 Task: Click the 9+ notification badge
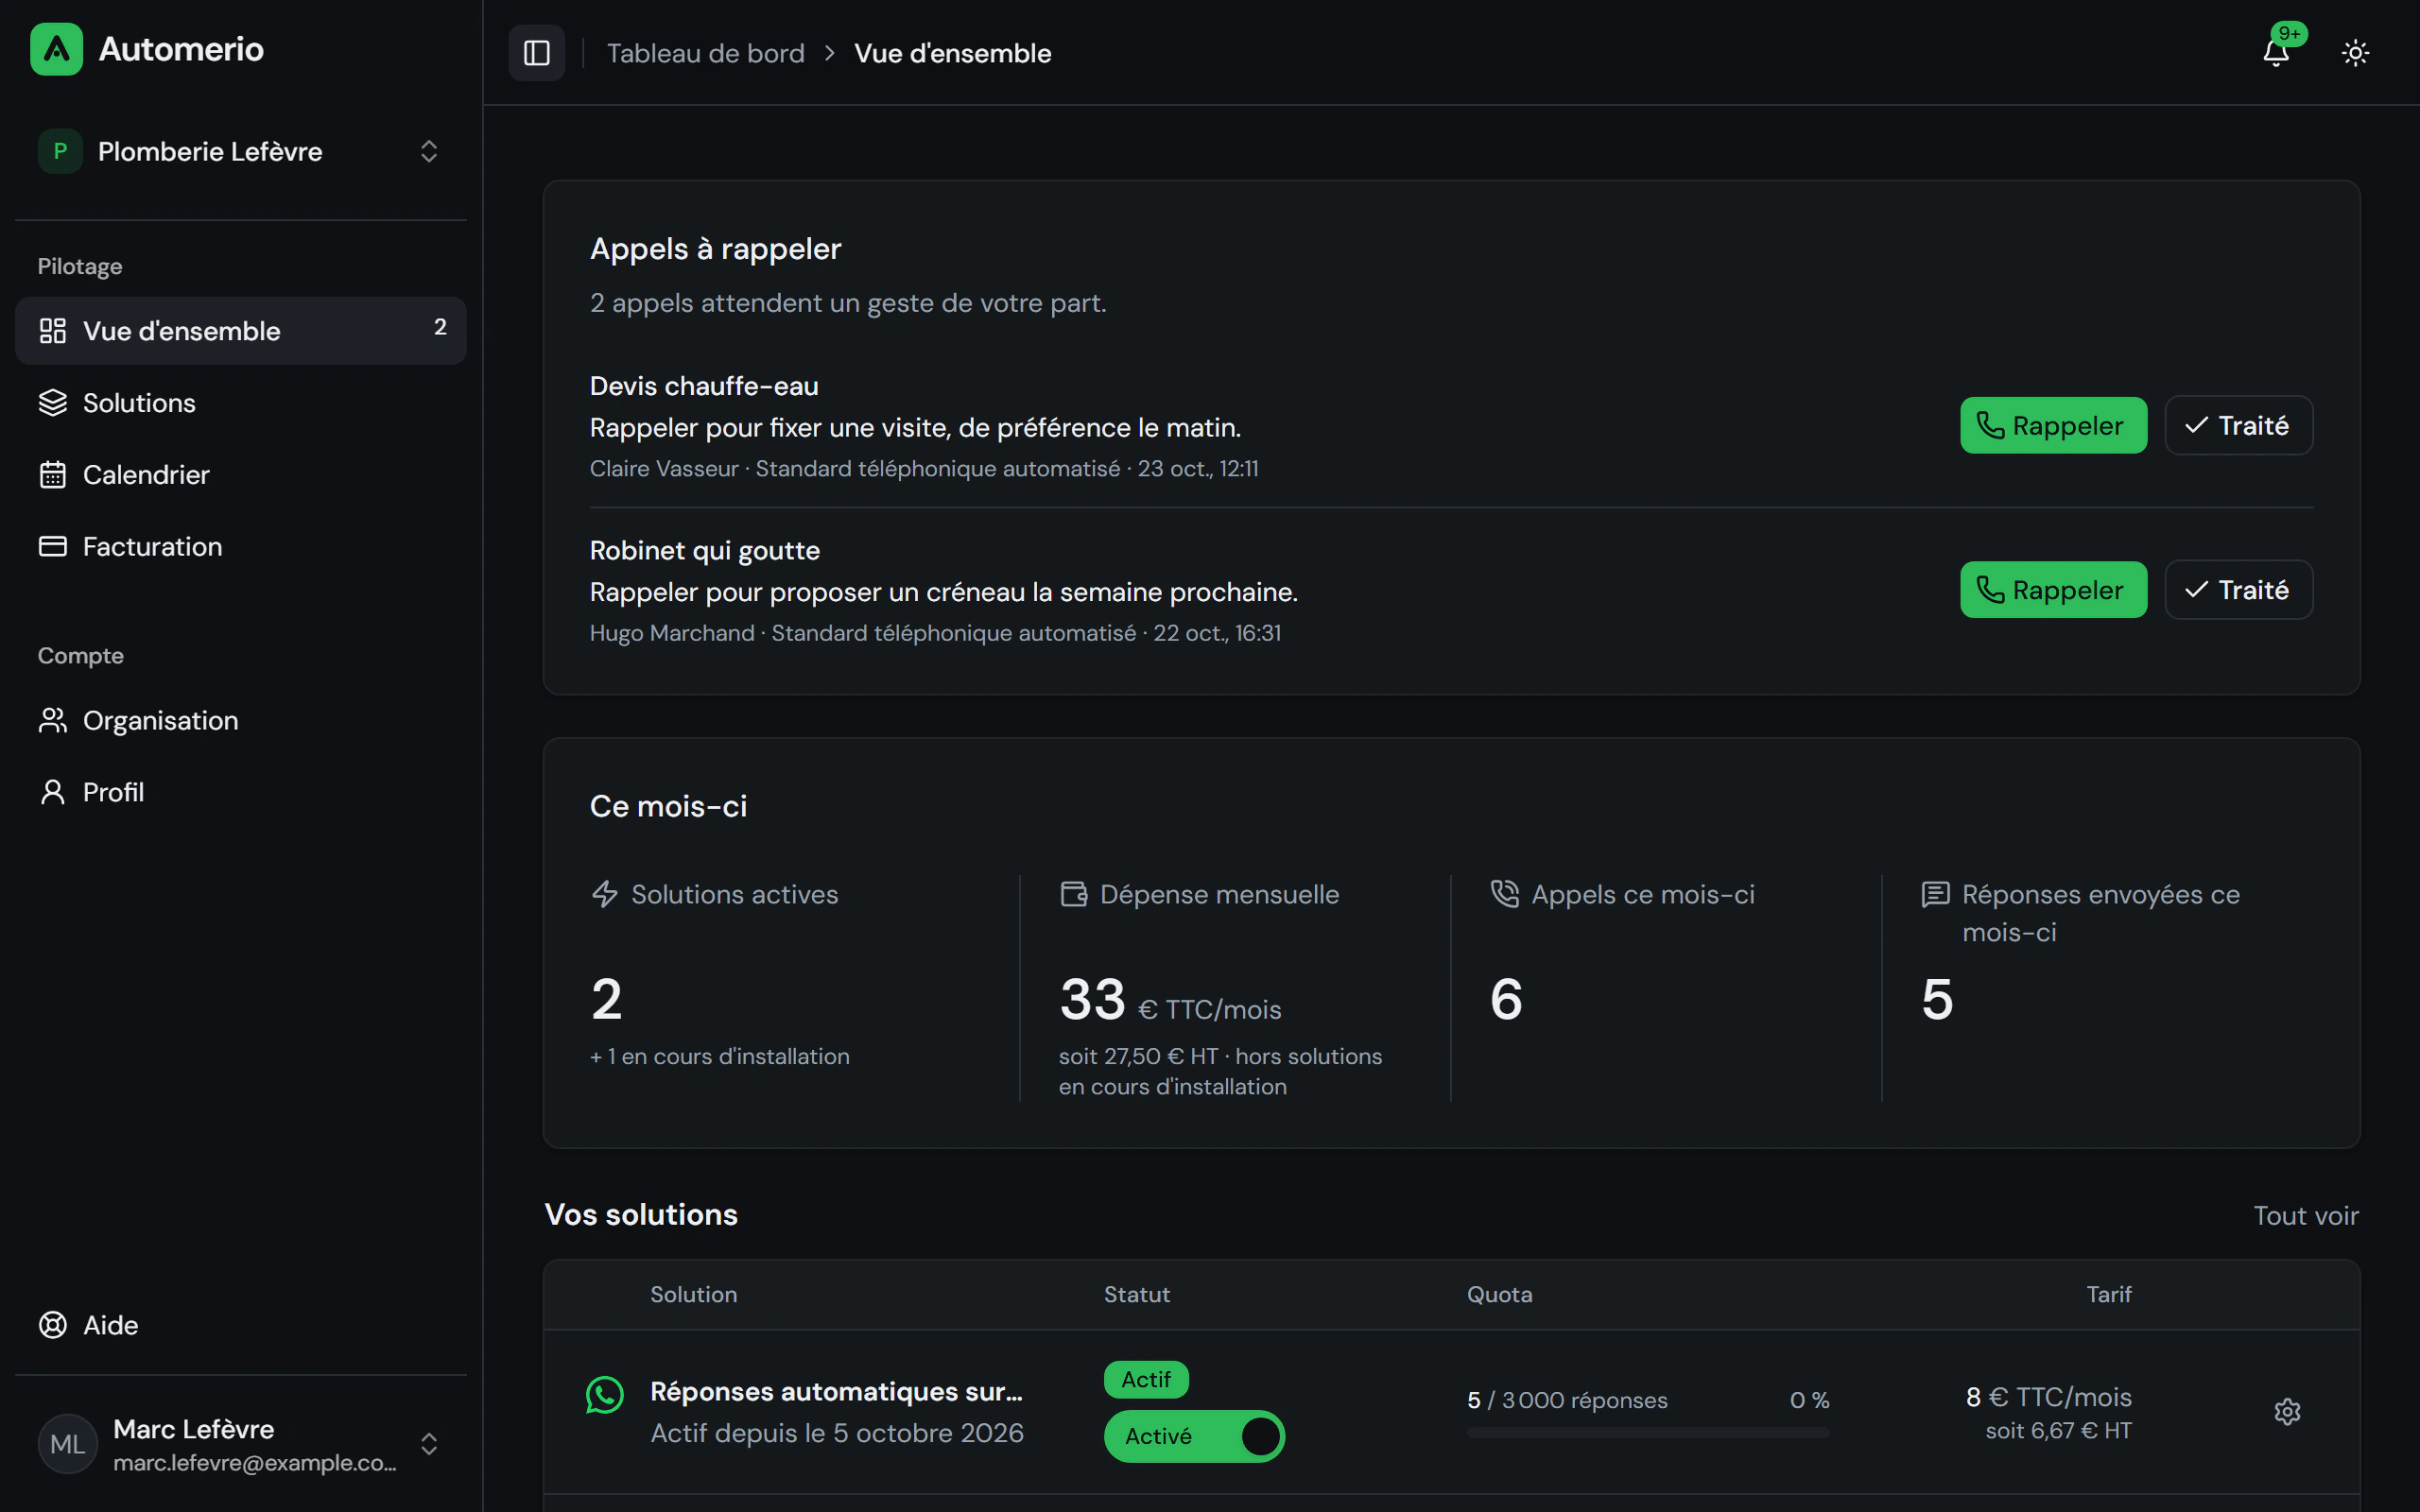point(2289,33)
